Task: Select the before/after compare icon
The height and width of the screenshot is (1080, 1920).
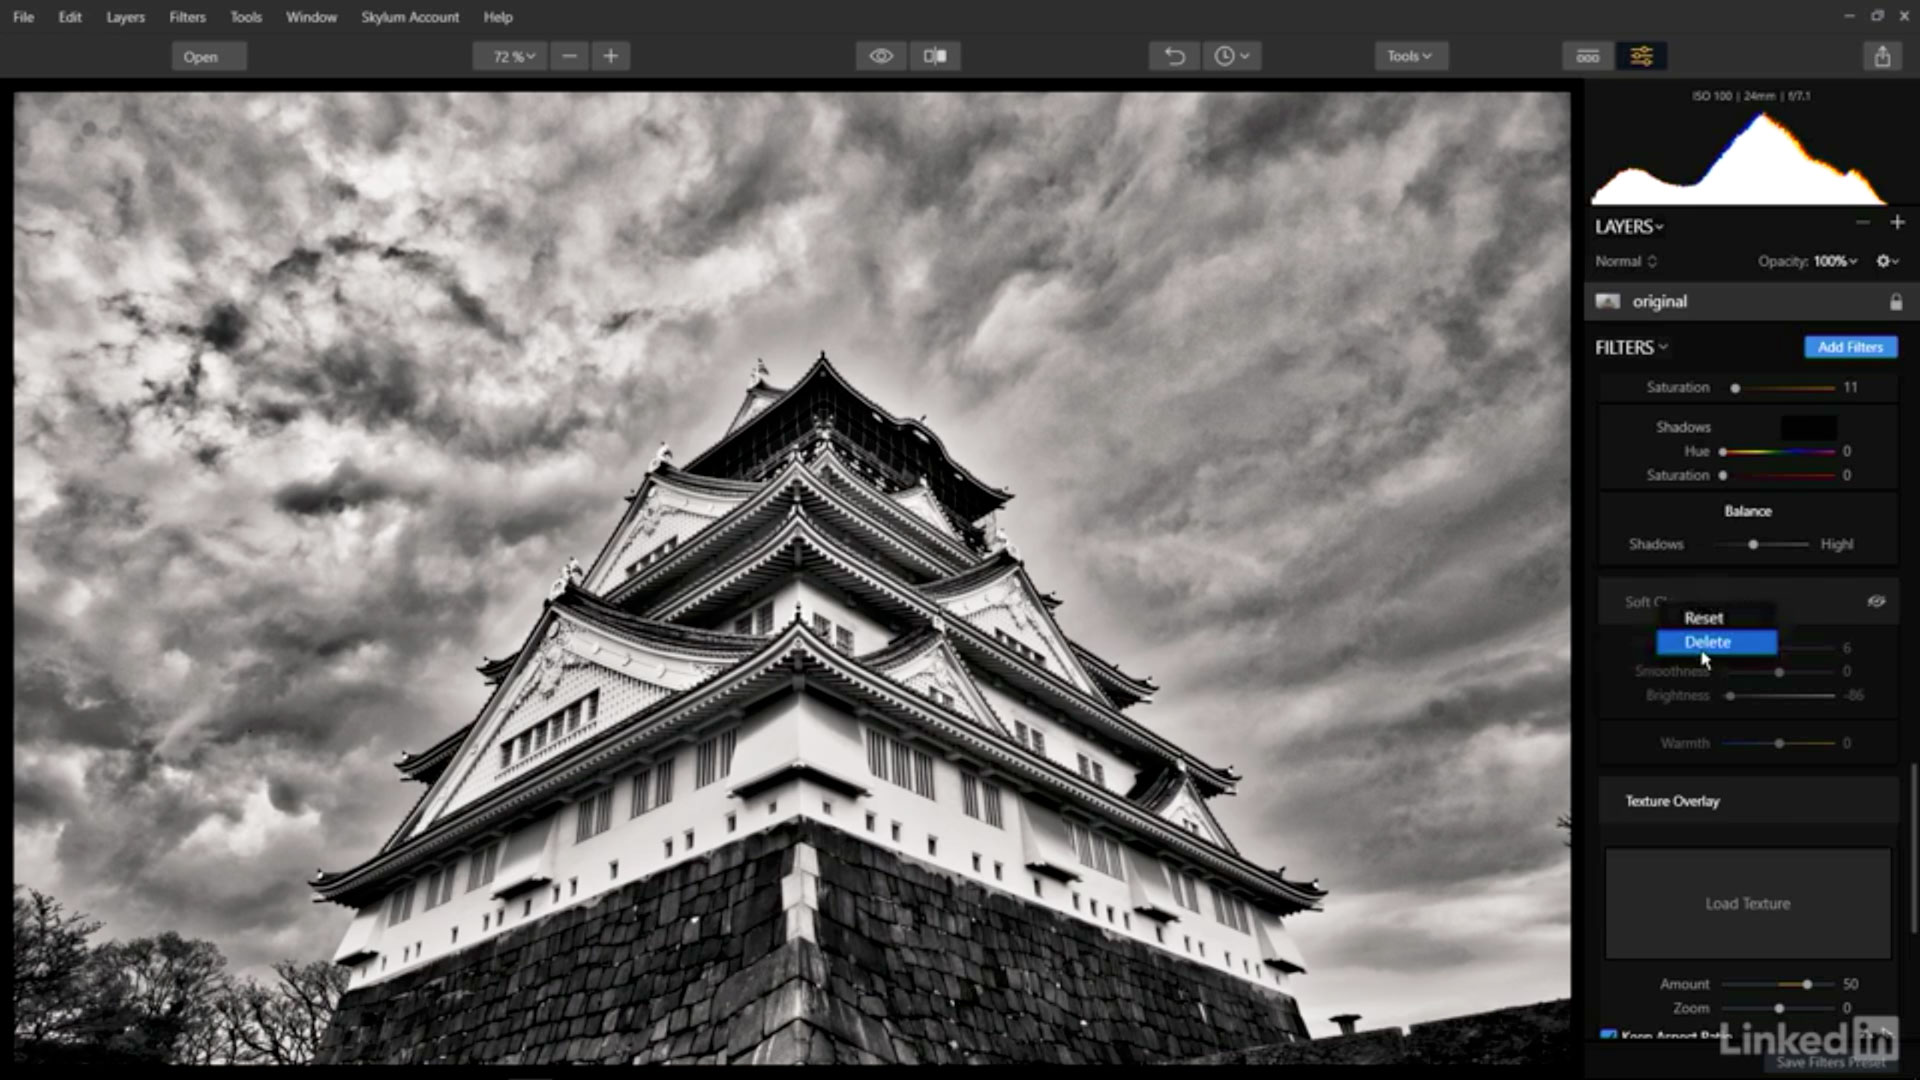Action: [934, 56]
